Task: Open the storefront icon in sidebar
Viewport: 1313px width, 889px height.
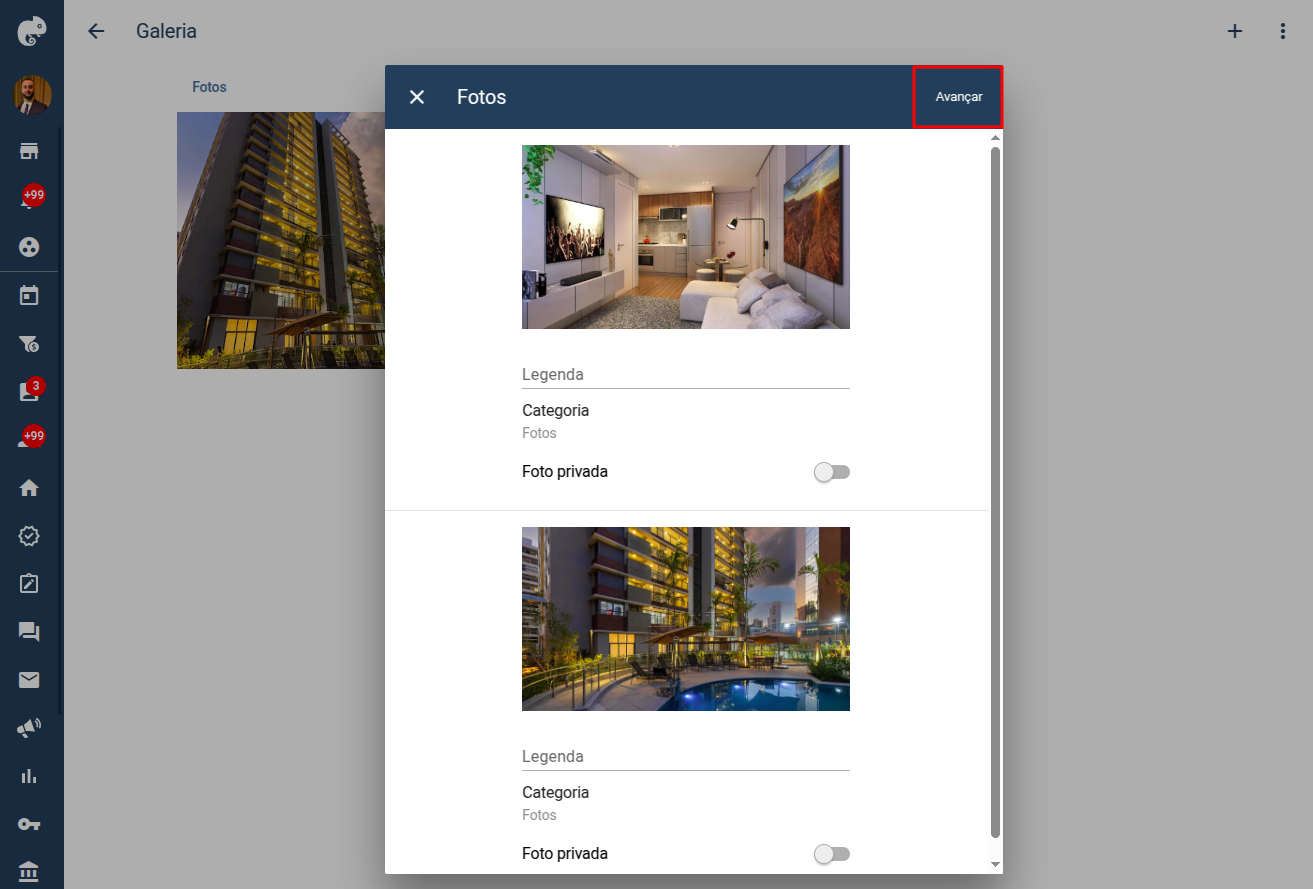Action: pos(29,151)
